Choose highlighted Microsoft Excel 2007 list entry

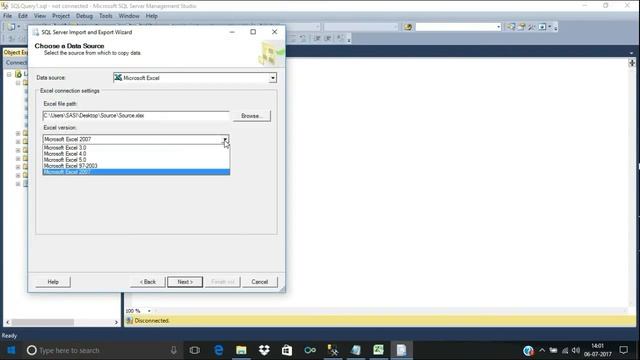coord(136,172)
